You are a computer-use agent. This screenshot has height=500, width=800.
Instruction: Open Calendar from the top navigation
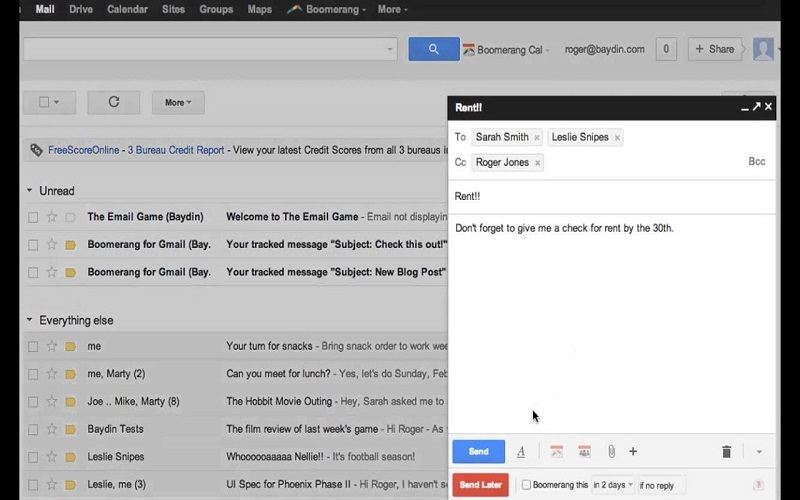[x=127, y=9]
